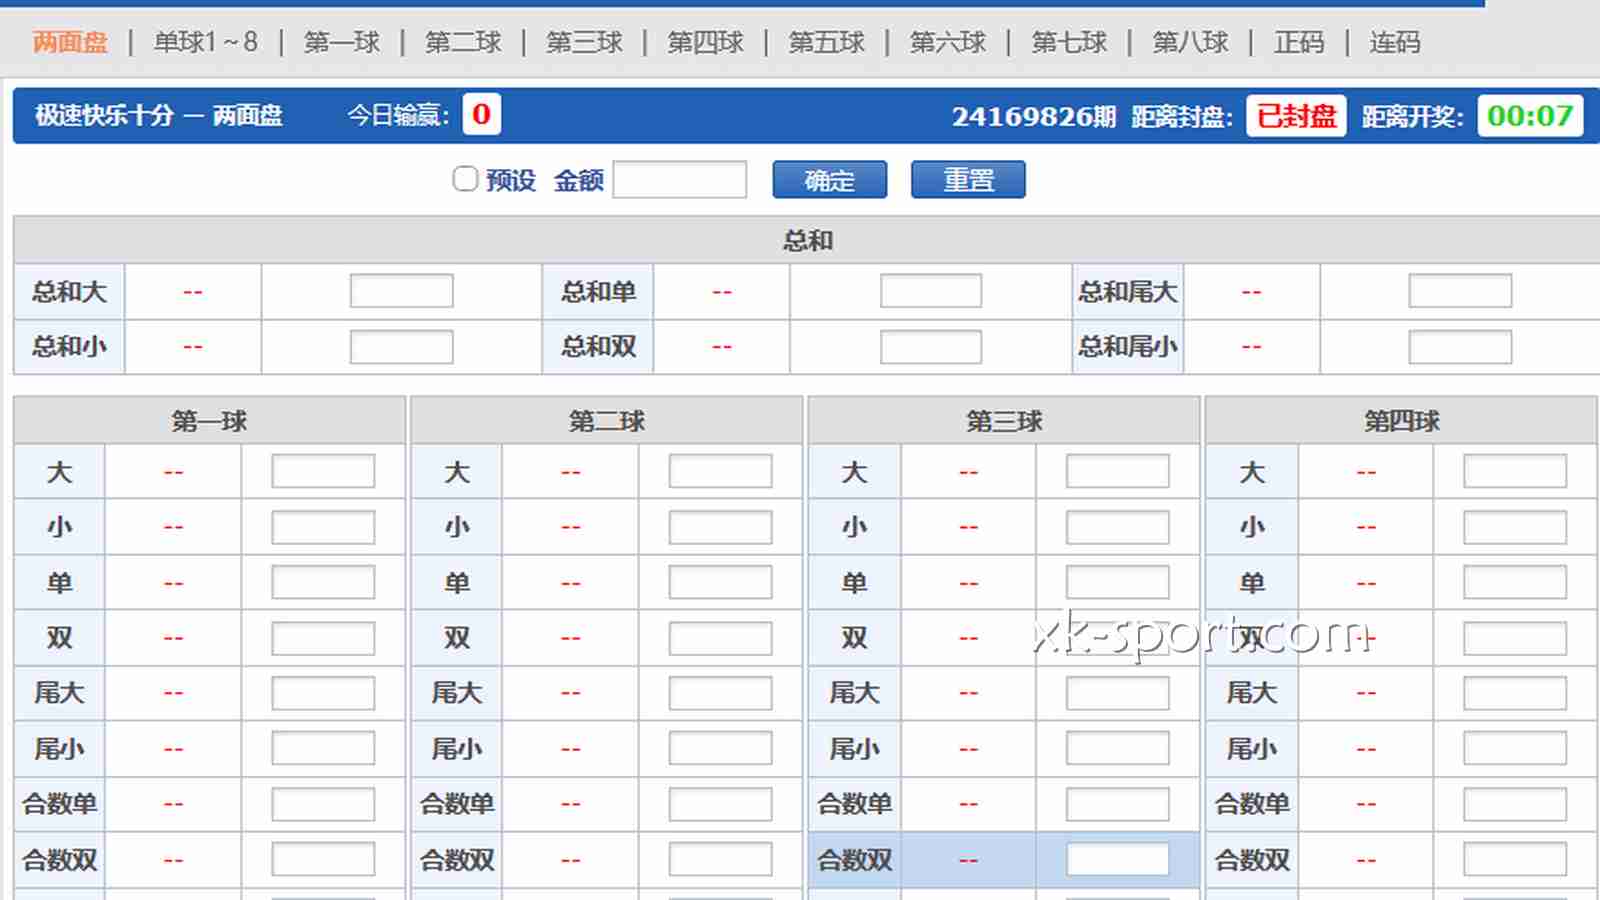The image size is (1600, 900).
Task: Click the 今日输赢 value 0
Action: pos(481,115)
